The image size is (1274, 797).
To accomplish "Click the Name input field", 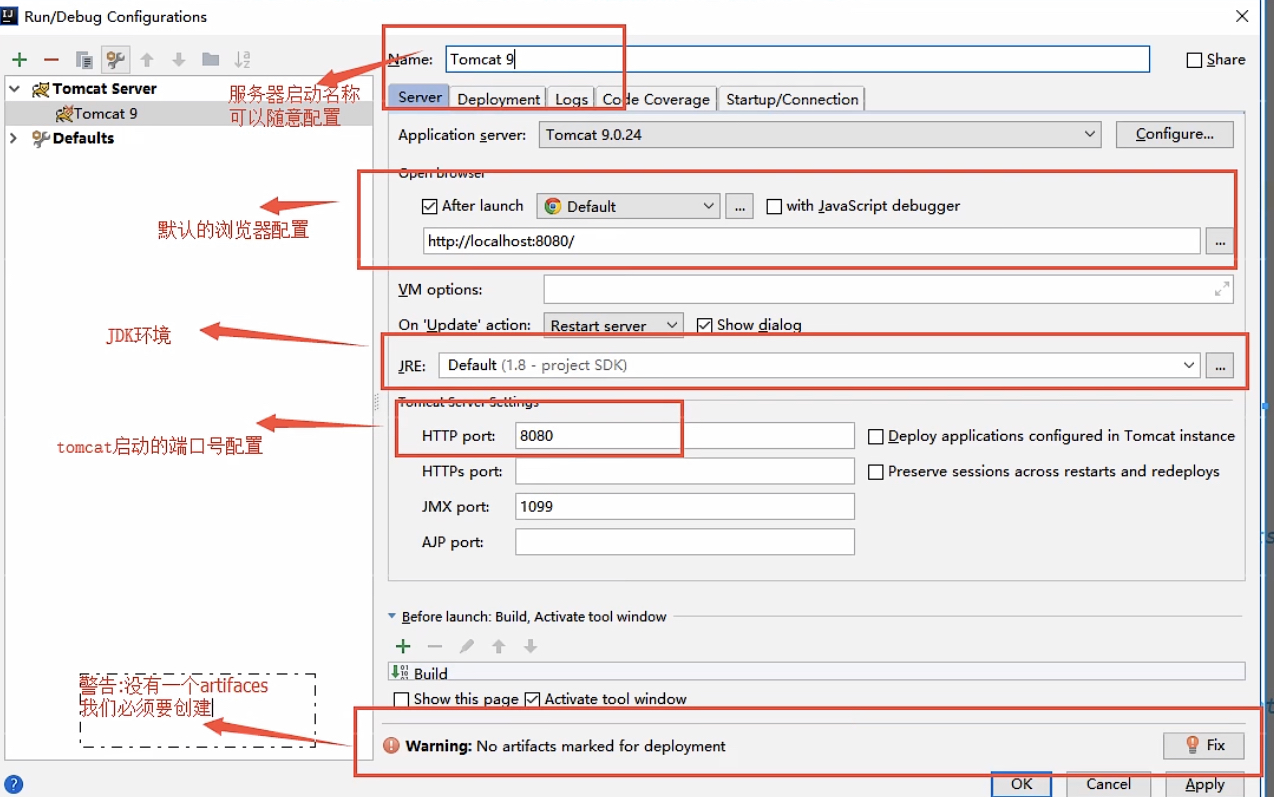I will (797, 59).
